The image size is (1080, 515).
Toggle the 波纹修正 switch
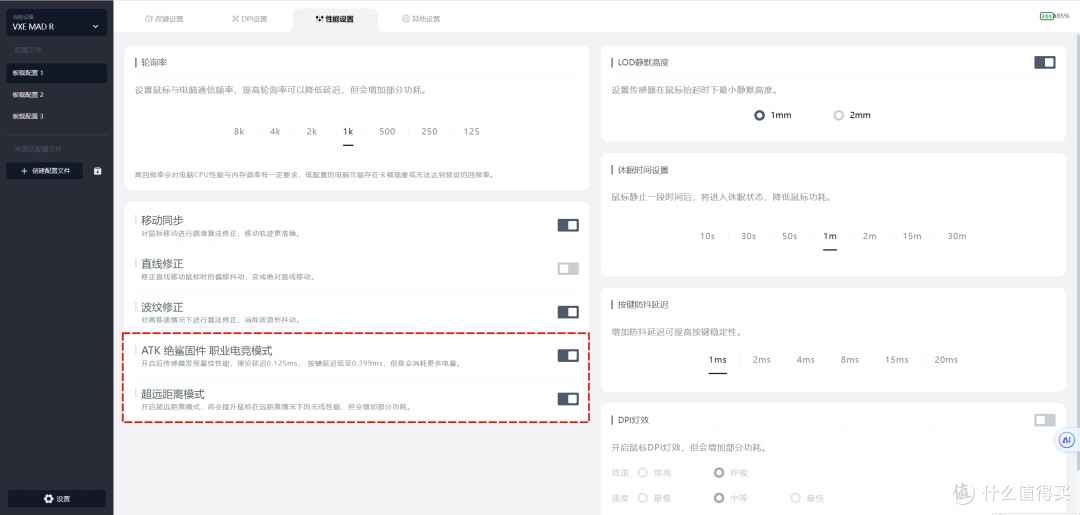point(568,312)
